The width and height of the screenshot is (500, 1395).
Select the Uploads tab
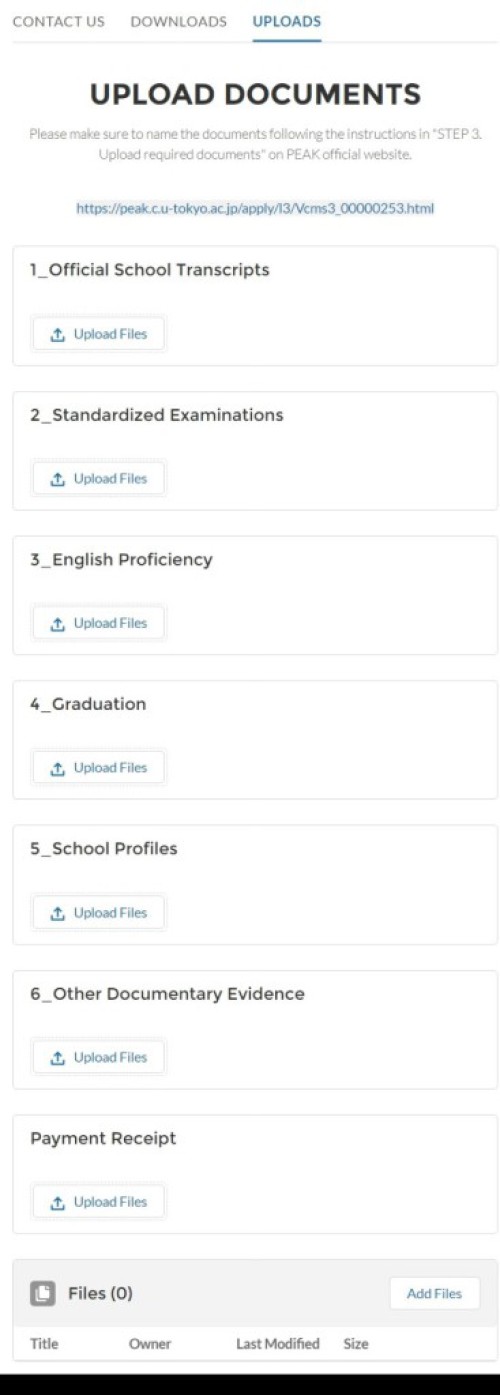coord(287,21)
